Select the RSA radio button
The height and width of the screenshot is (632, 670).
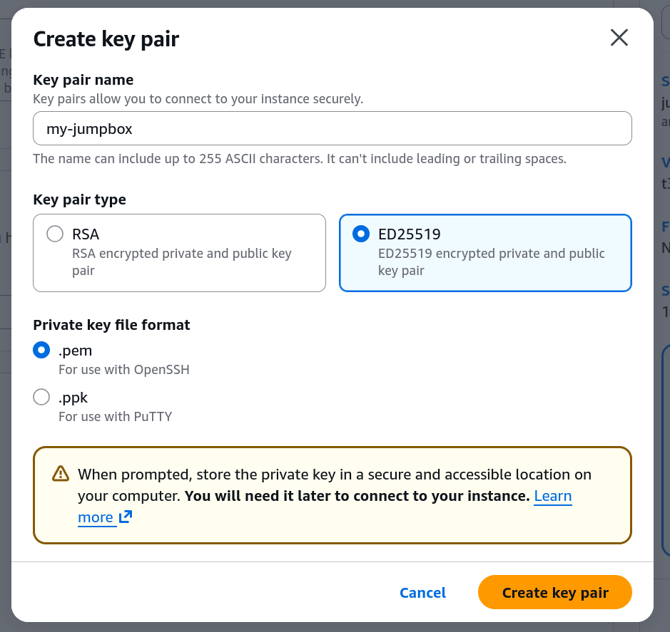click(56, 234)
